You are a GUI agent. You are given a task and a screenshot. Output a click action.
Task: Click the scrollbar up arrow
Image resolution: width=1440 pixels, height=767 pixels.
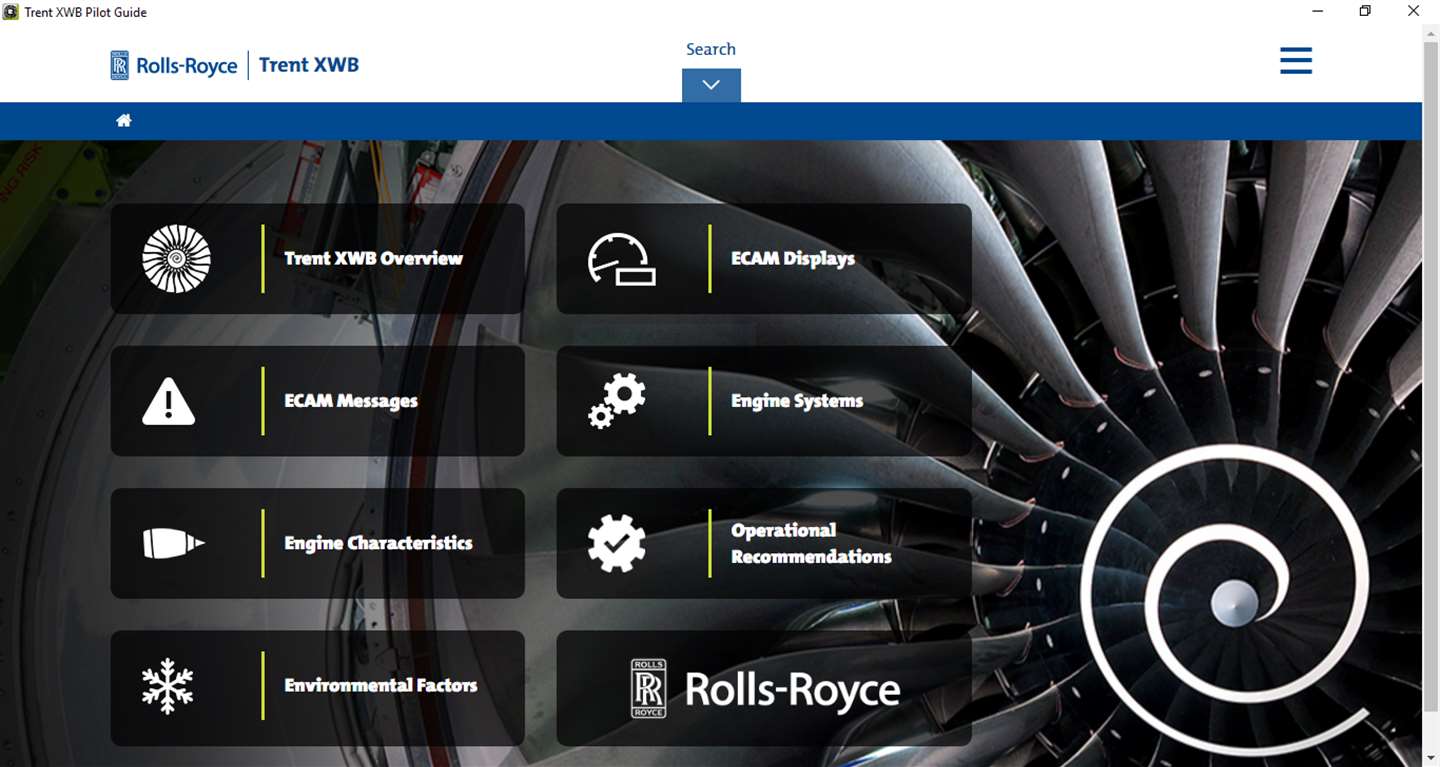(x=1431, y=33)
